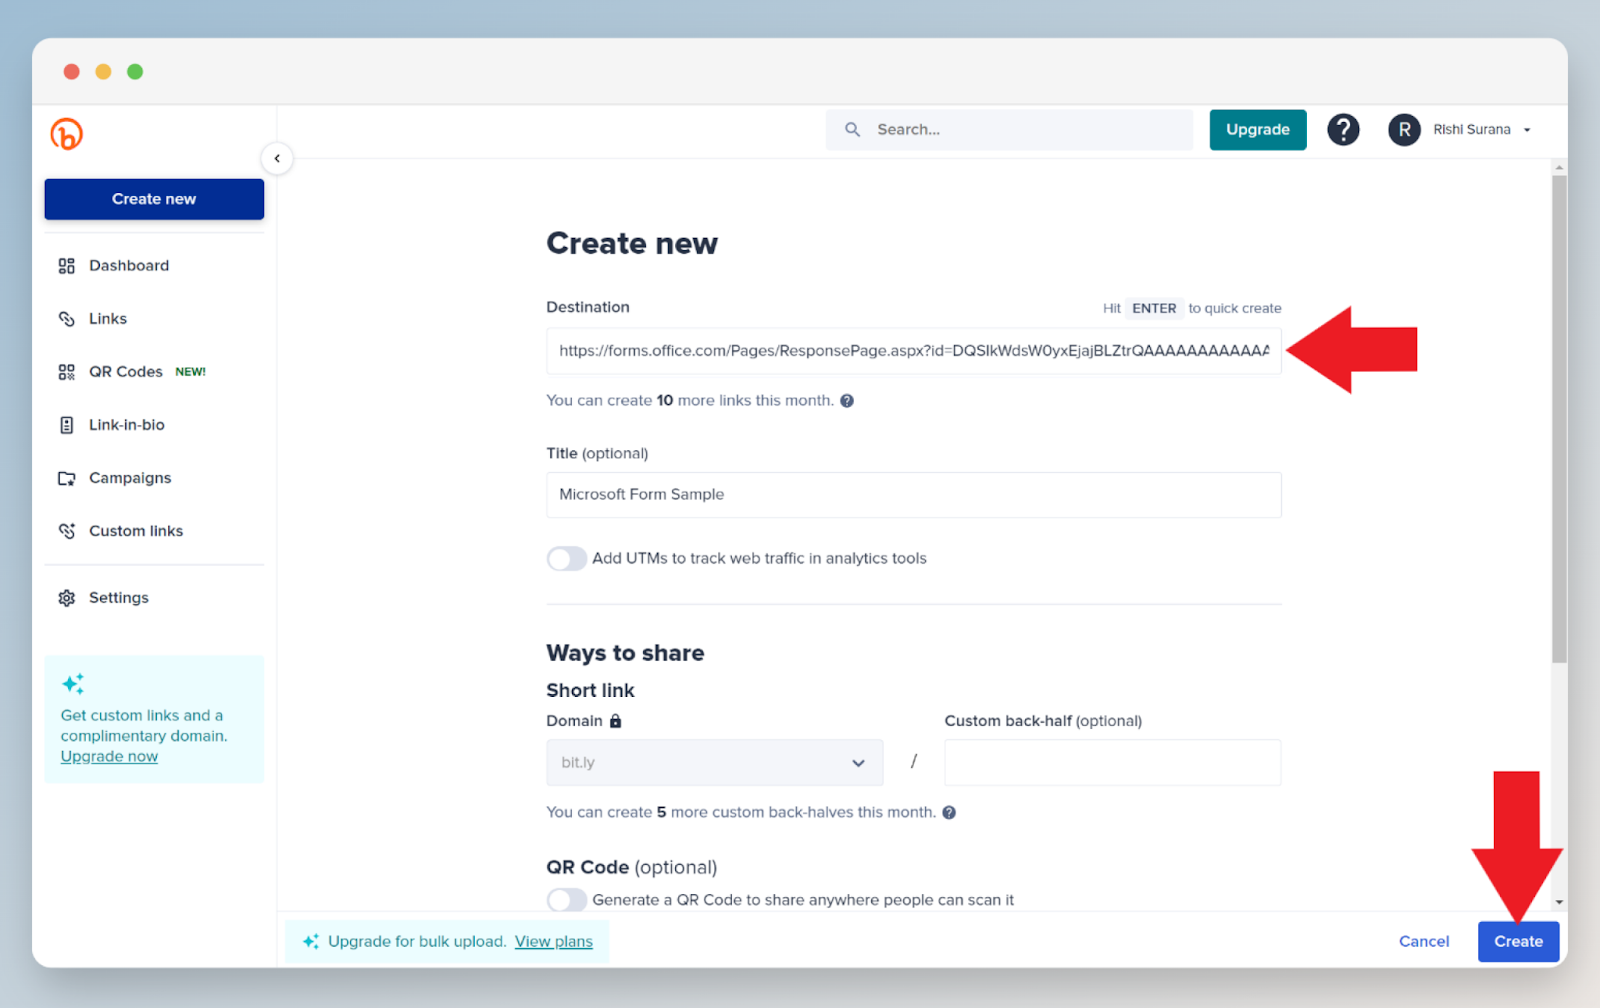Open Campaigns via its flag icon
1600x1008 pixels.
pyautogui.click(x=66, y=477)
